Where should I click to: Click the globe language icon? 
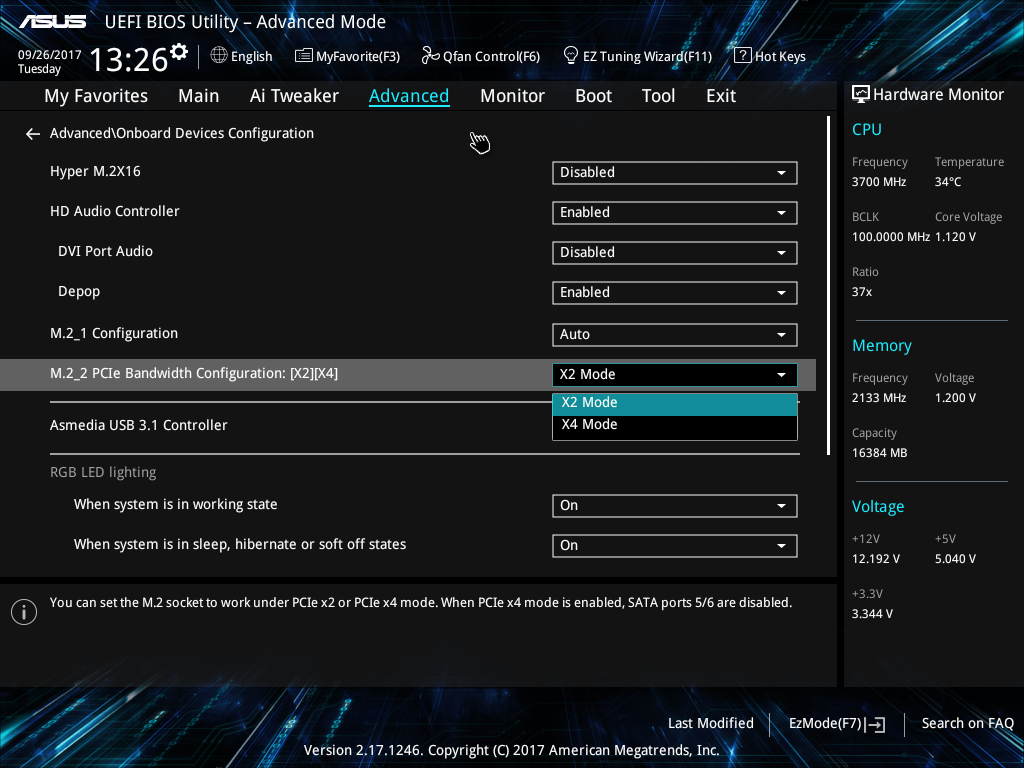click(219, 56)
